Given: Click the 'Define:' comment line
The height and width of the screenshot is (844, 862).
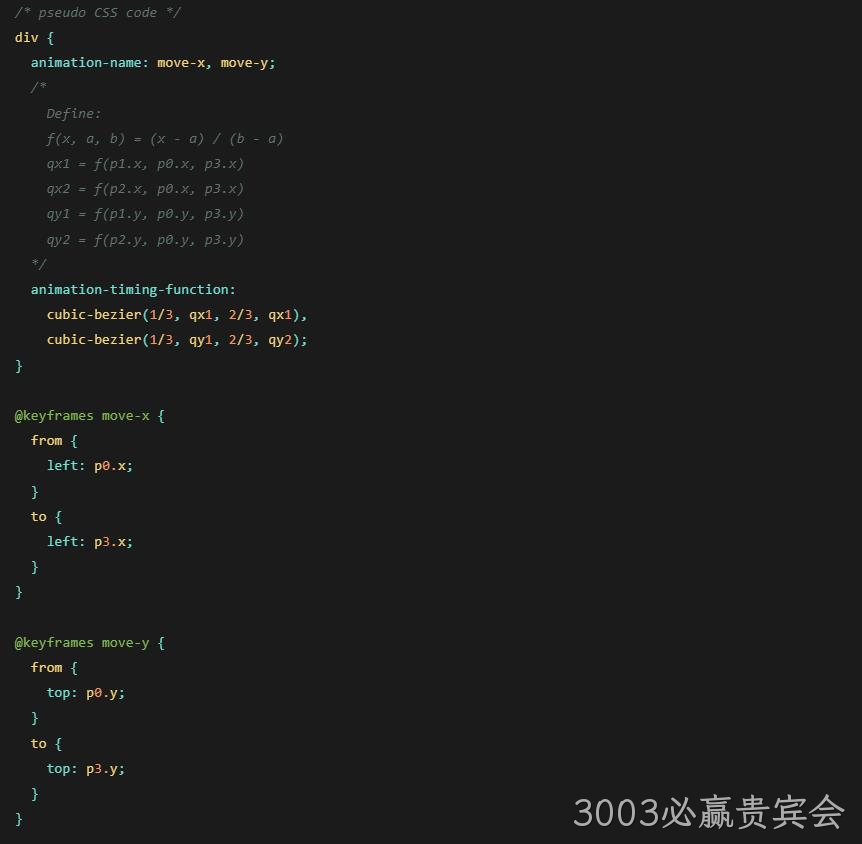Looking at the screenshot, I should 74,114.
